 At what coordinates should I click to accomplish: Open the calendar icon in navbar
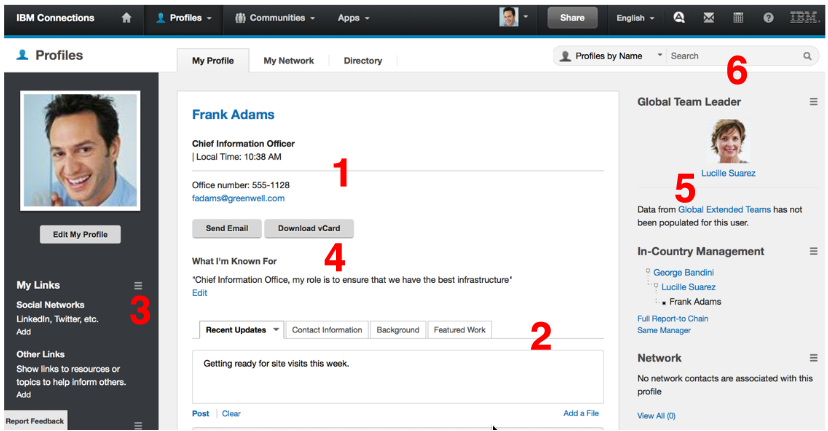tap(738, 18)
